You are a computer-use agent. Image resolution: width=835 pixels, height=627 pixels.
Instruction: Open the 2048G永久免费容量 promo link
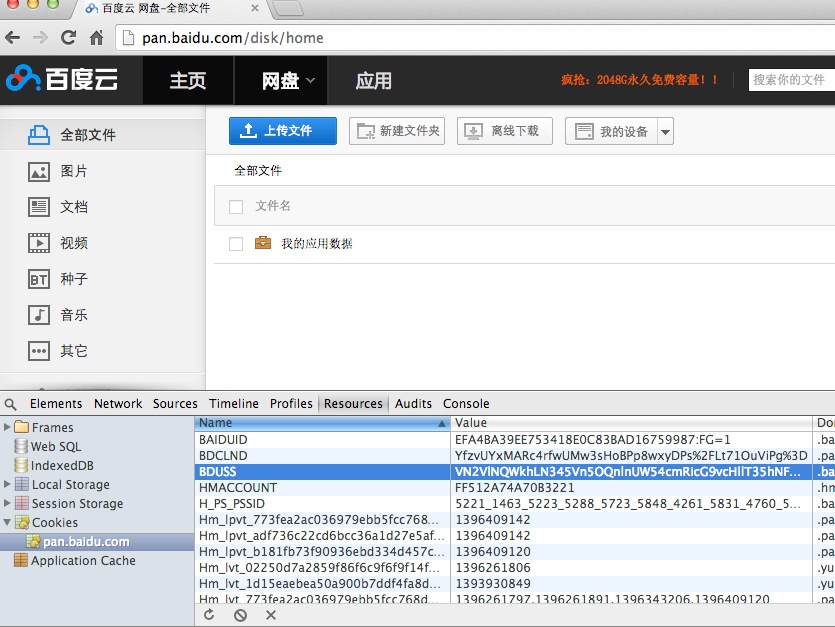(640, 80)
